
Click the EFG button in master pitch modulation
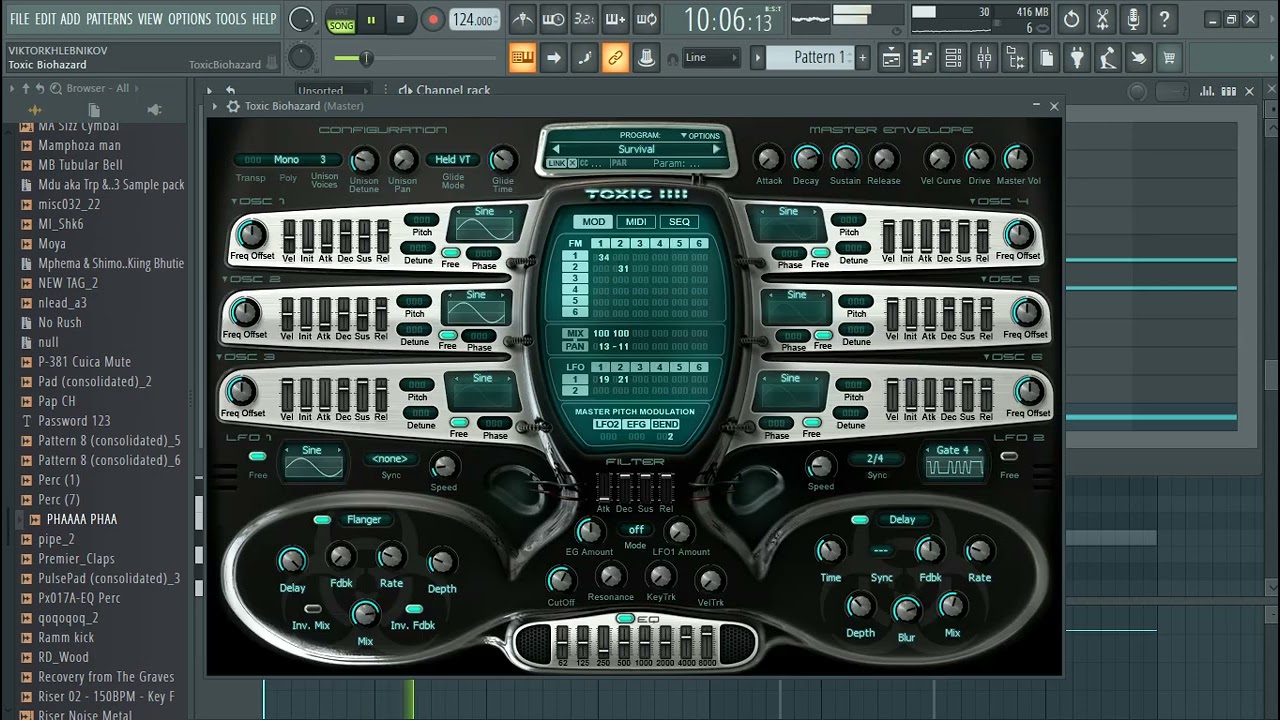pyautogui.click(x=636, y=425)
